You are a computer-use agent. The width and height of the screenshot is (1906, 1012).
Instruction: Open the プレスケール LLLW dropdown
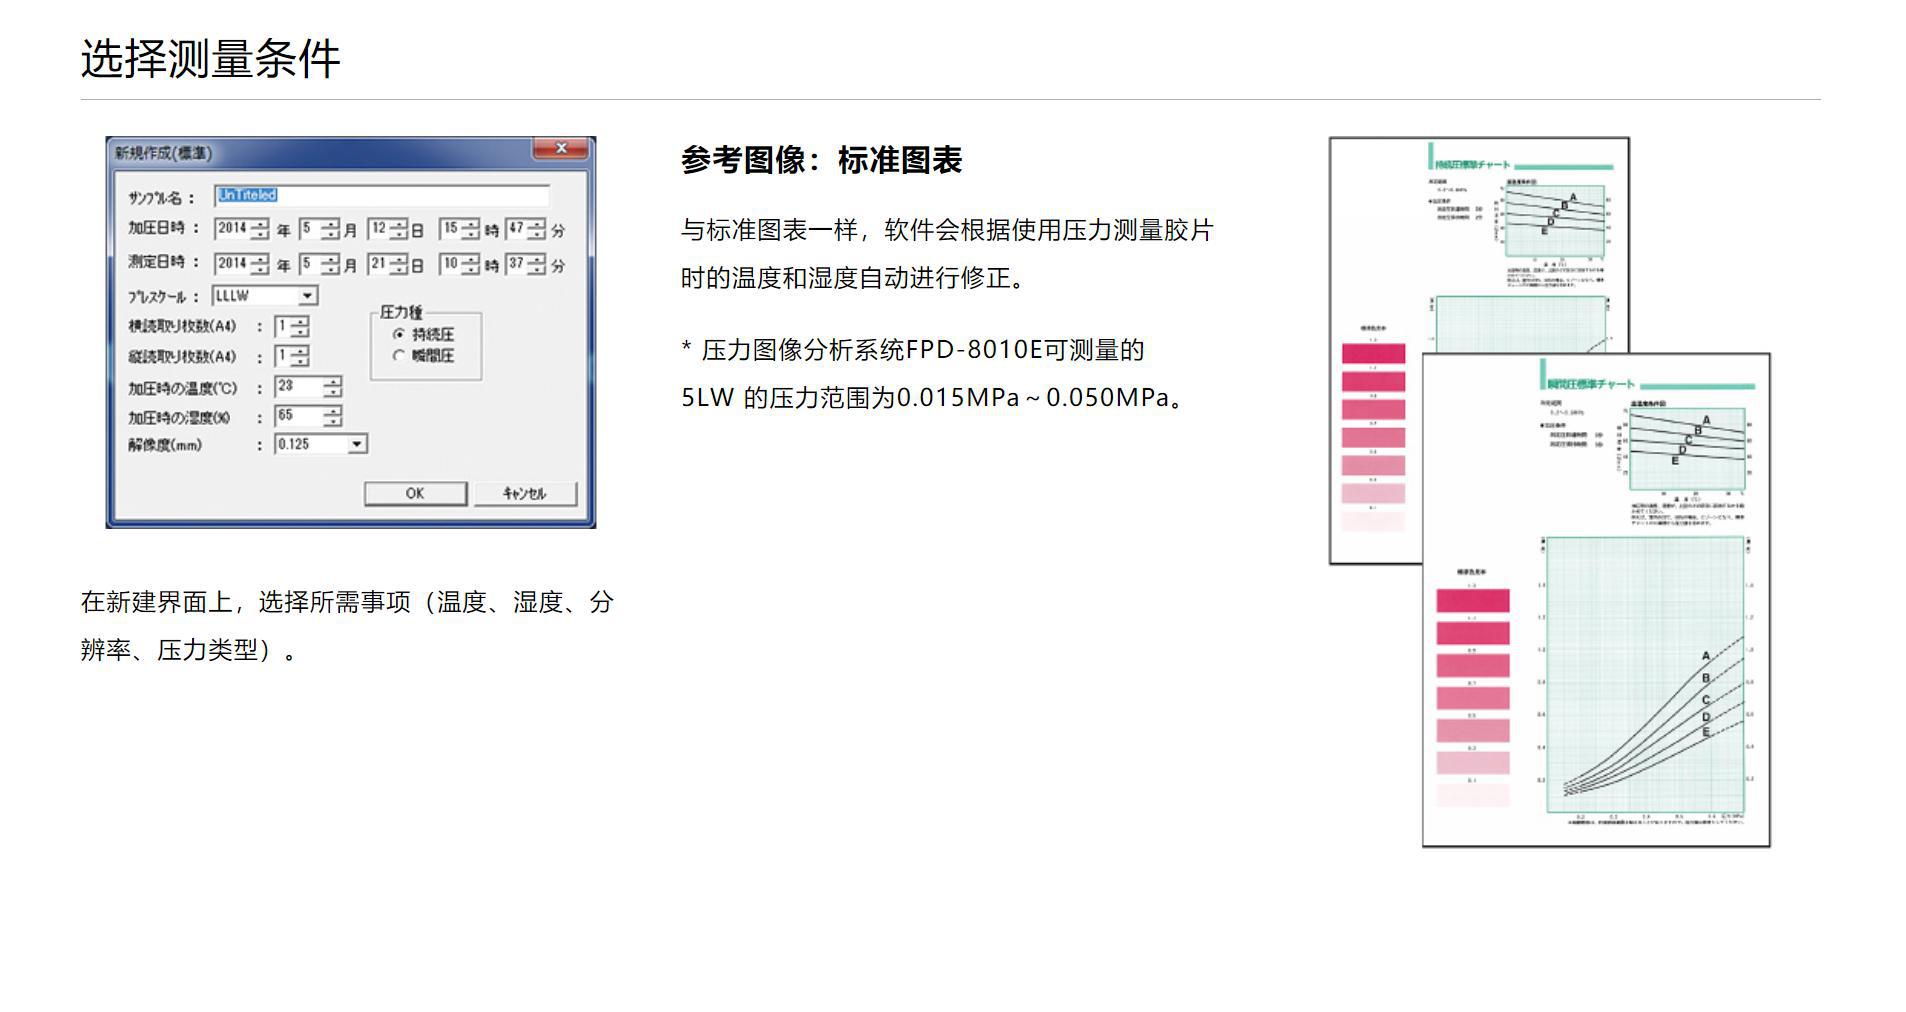265,296
